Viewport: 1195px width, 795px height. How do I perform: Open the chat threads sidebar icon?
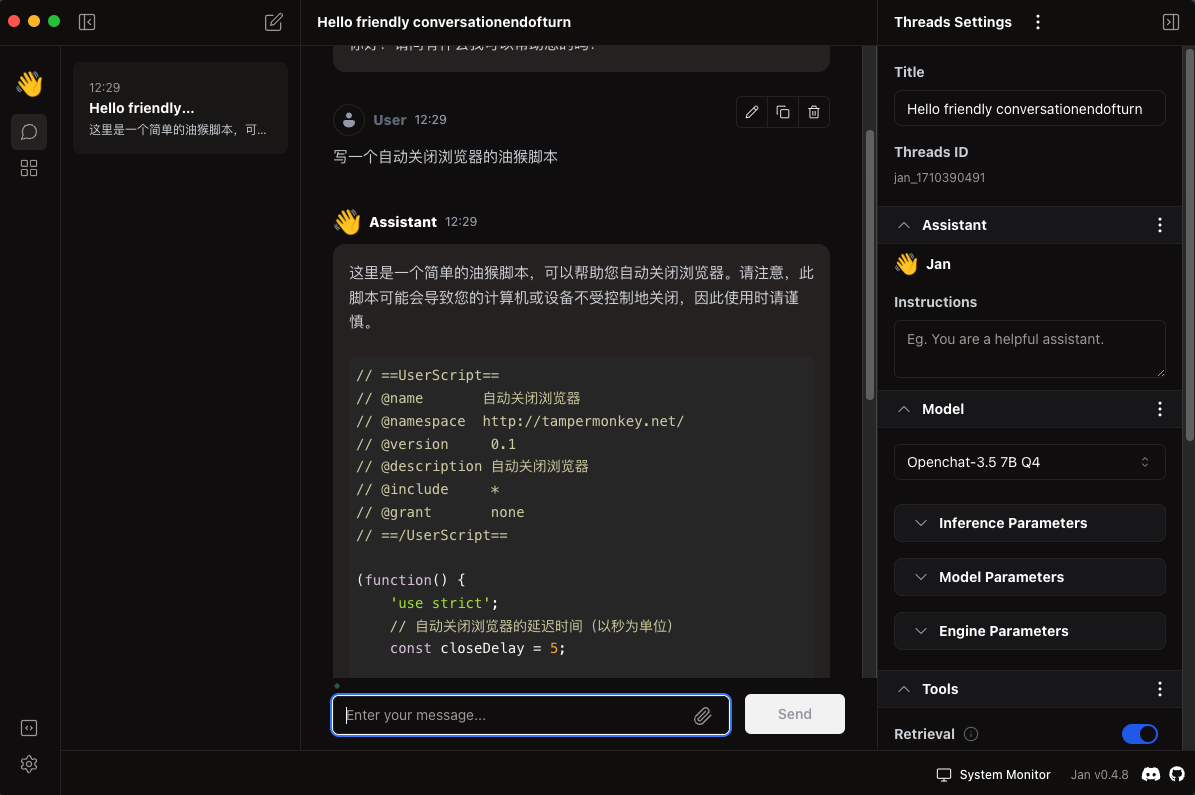click(x=29, y=132)
